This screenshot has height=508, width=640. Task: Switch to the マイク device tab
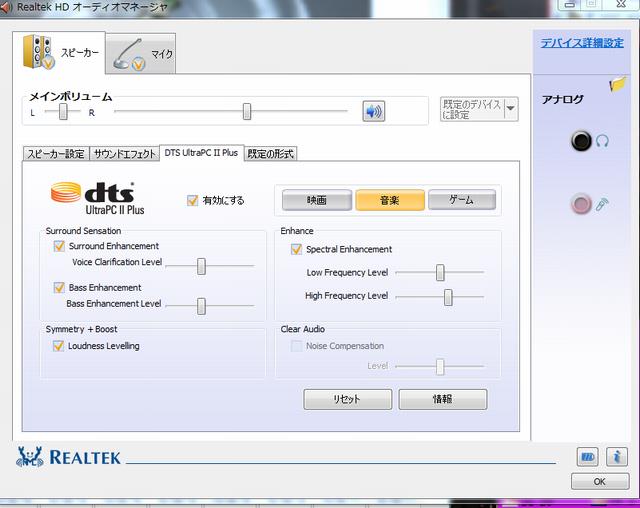coord(141,53)
